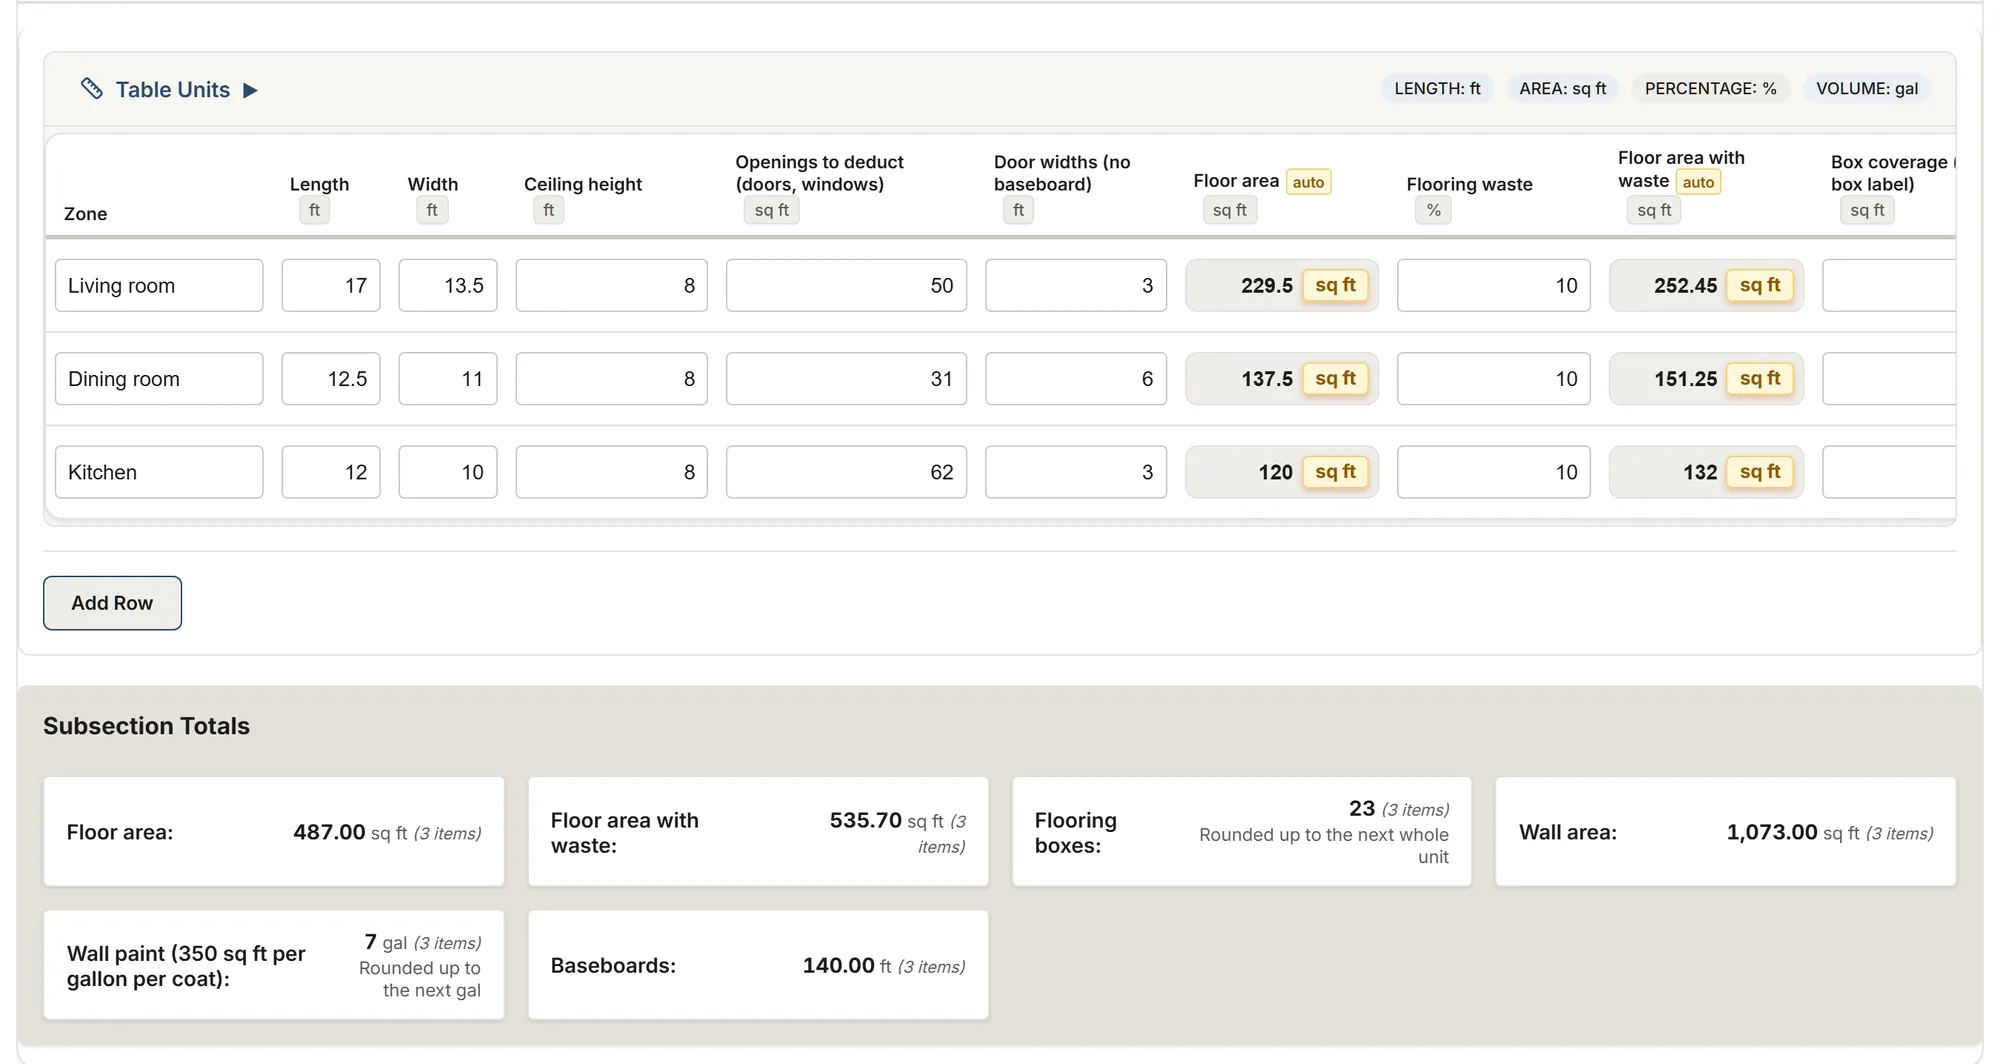Click Kitchen box coverage field
This screenshot has width=2000, height=1064.
point(1889,472)
